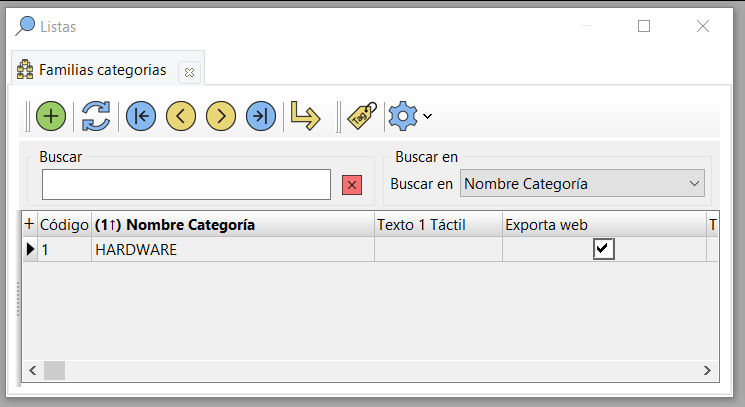
Task: Go to the first record
Action: (141, 116)
